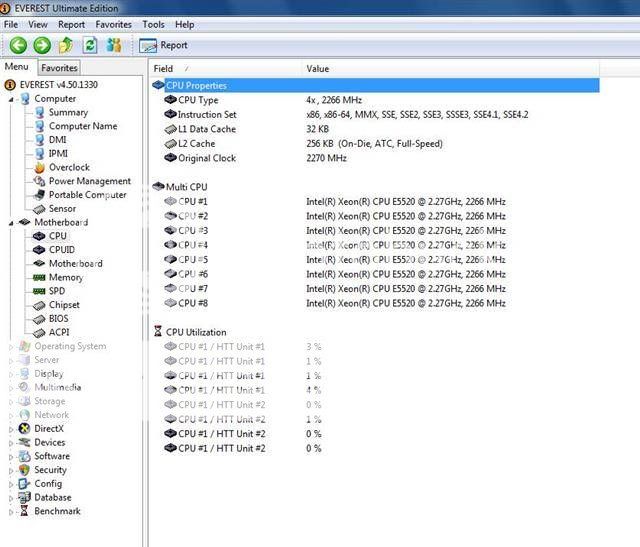This screenshot has width=640, height=547.
Task: Expand the Benchmark node
Action: coord(11,512)
